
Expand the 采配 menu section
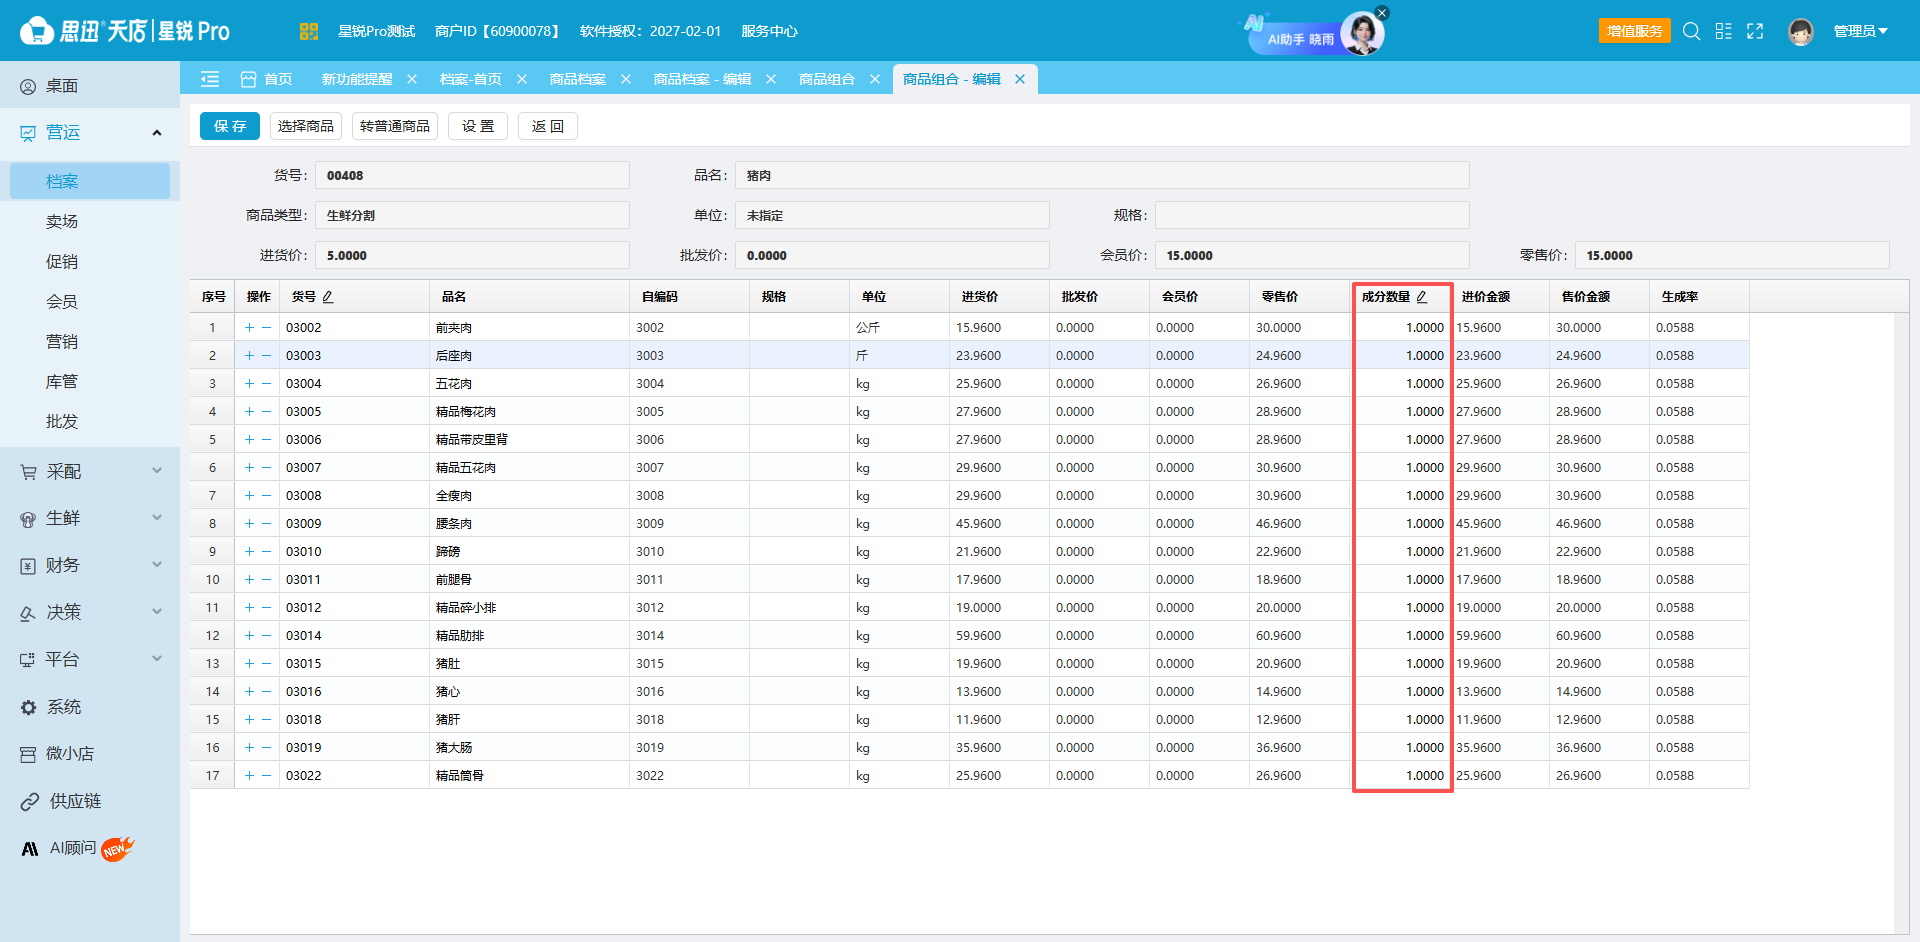click(157, 471)
